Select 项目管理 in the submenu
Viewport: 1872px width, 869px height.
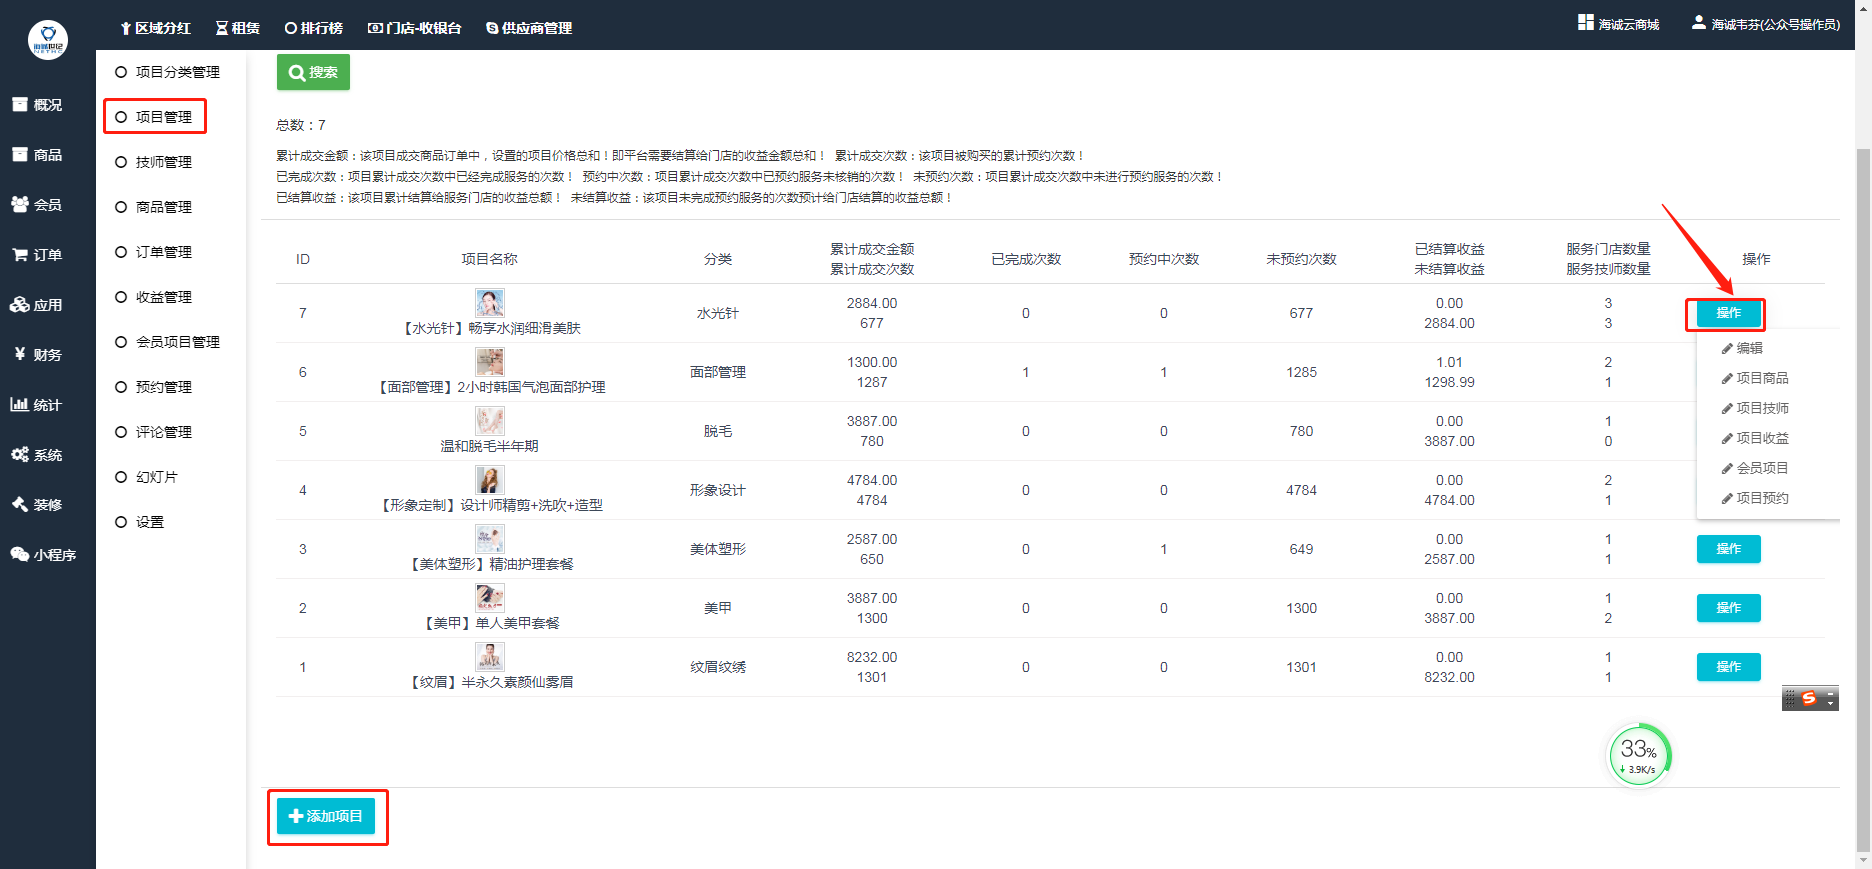154,117
